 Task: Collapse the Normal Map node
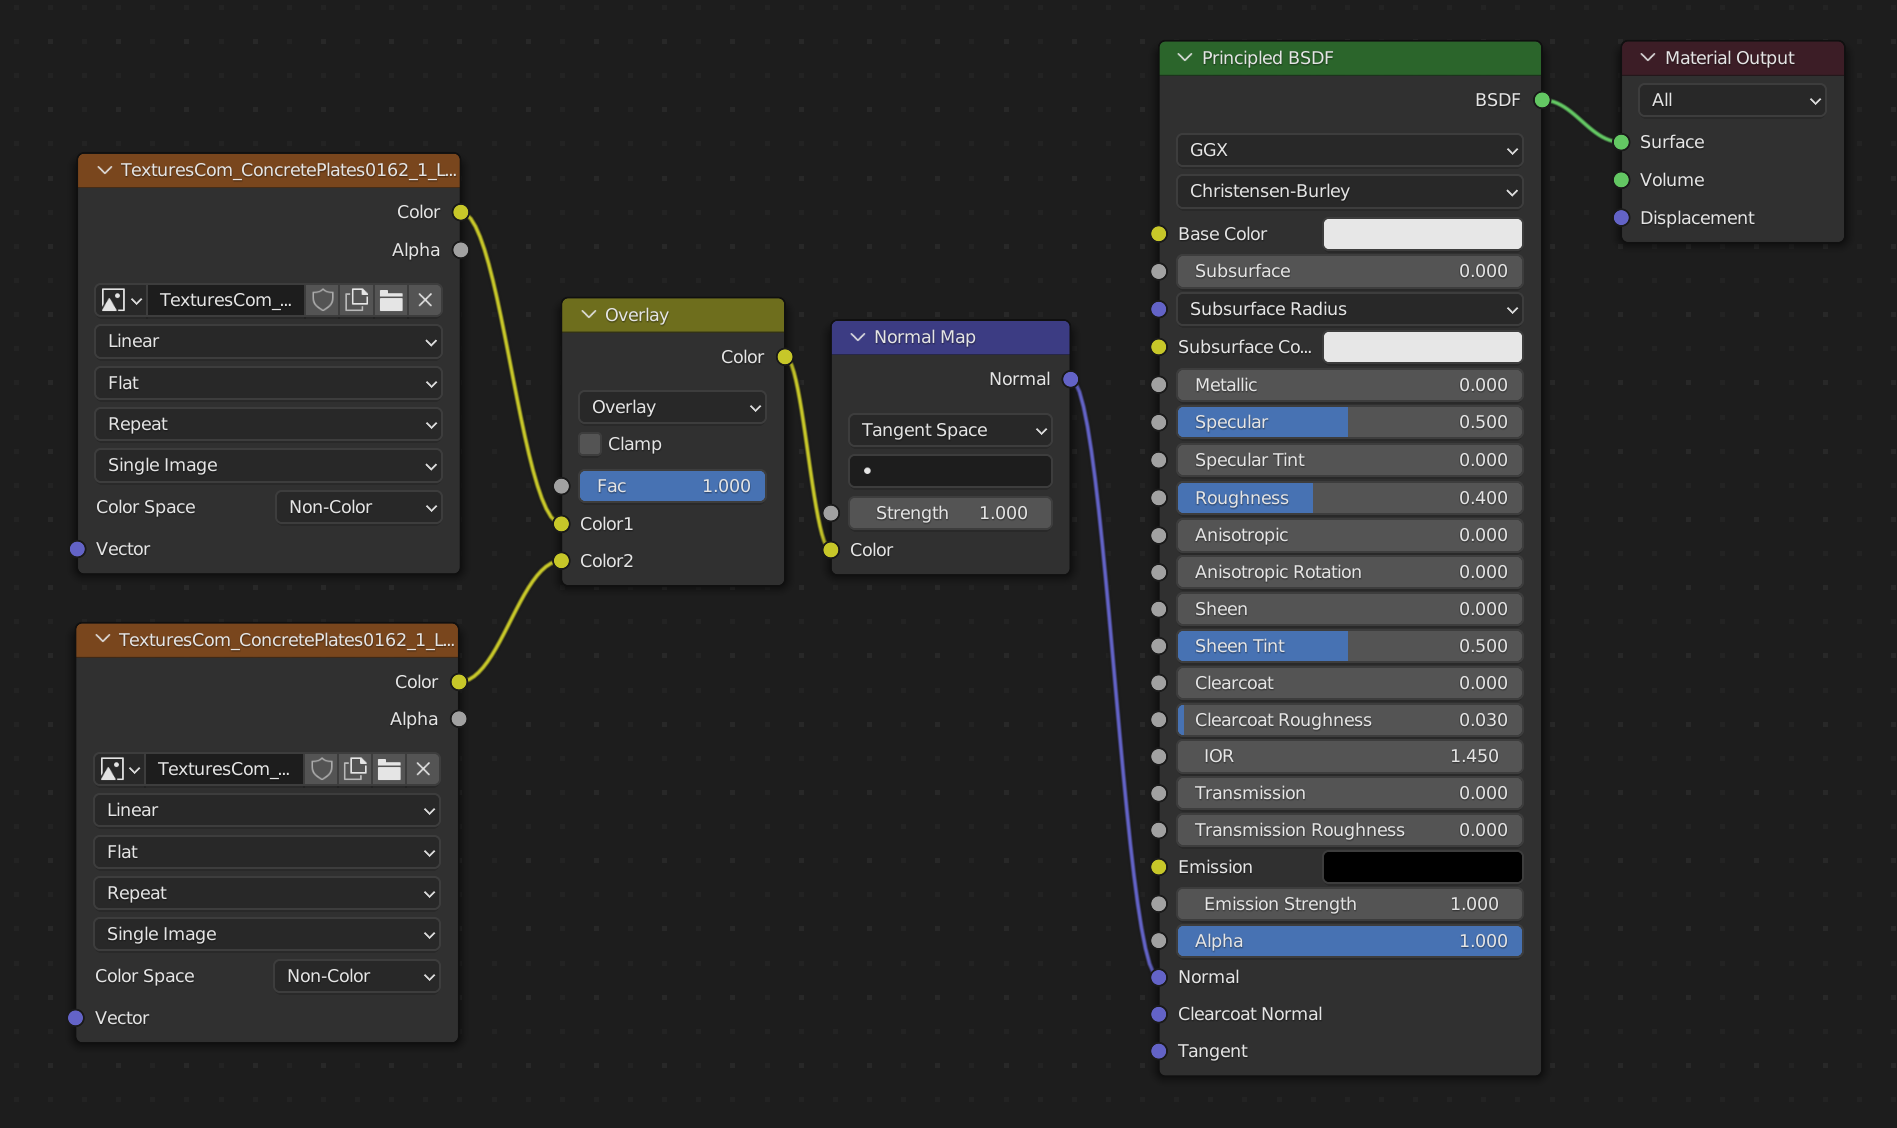click(857, 337)
